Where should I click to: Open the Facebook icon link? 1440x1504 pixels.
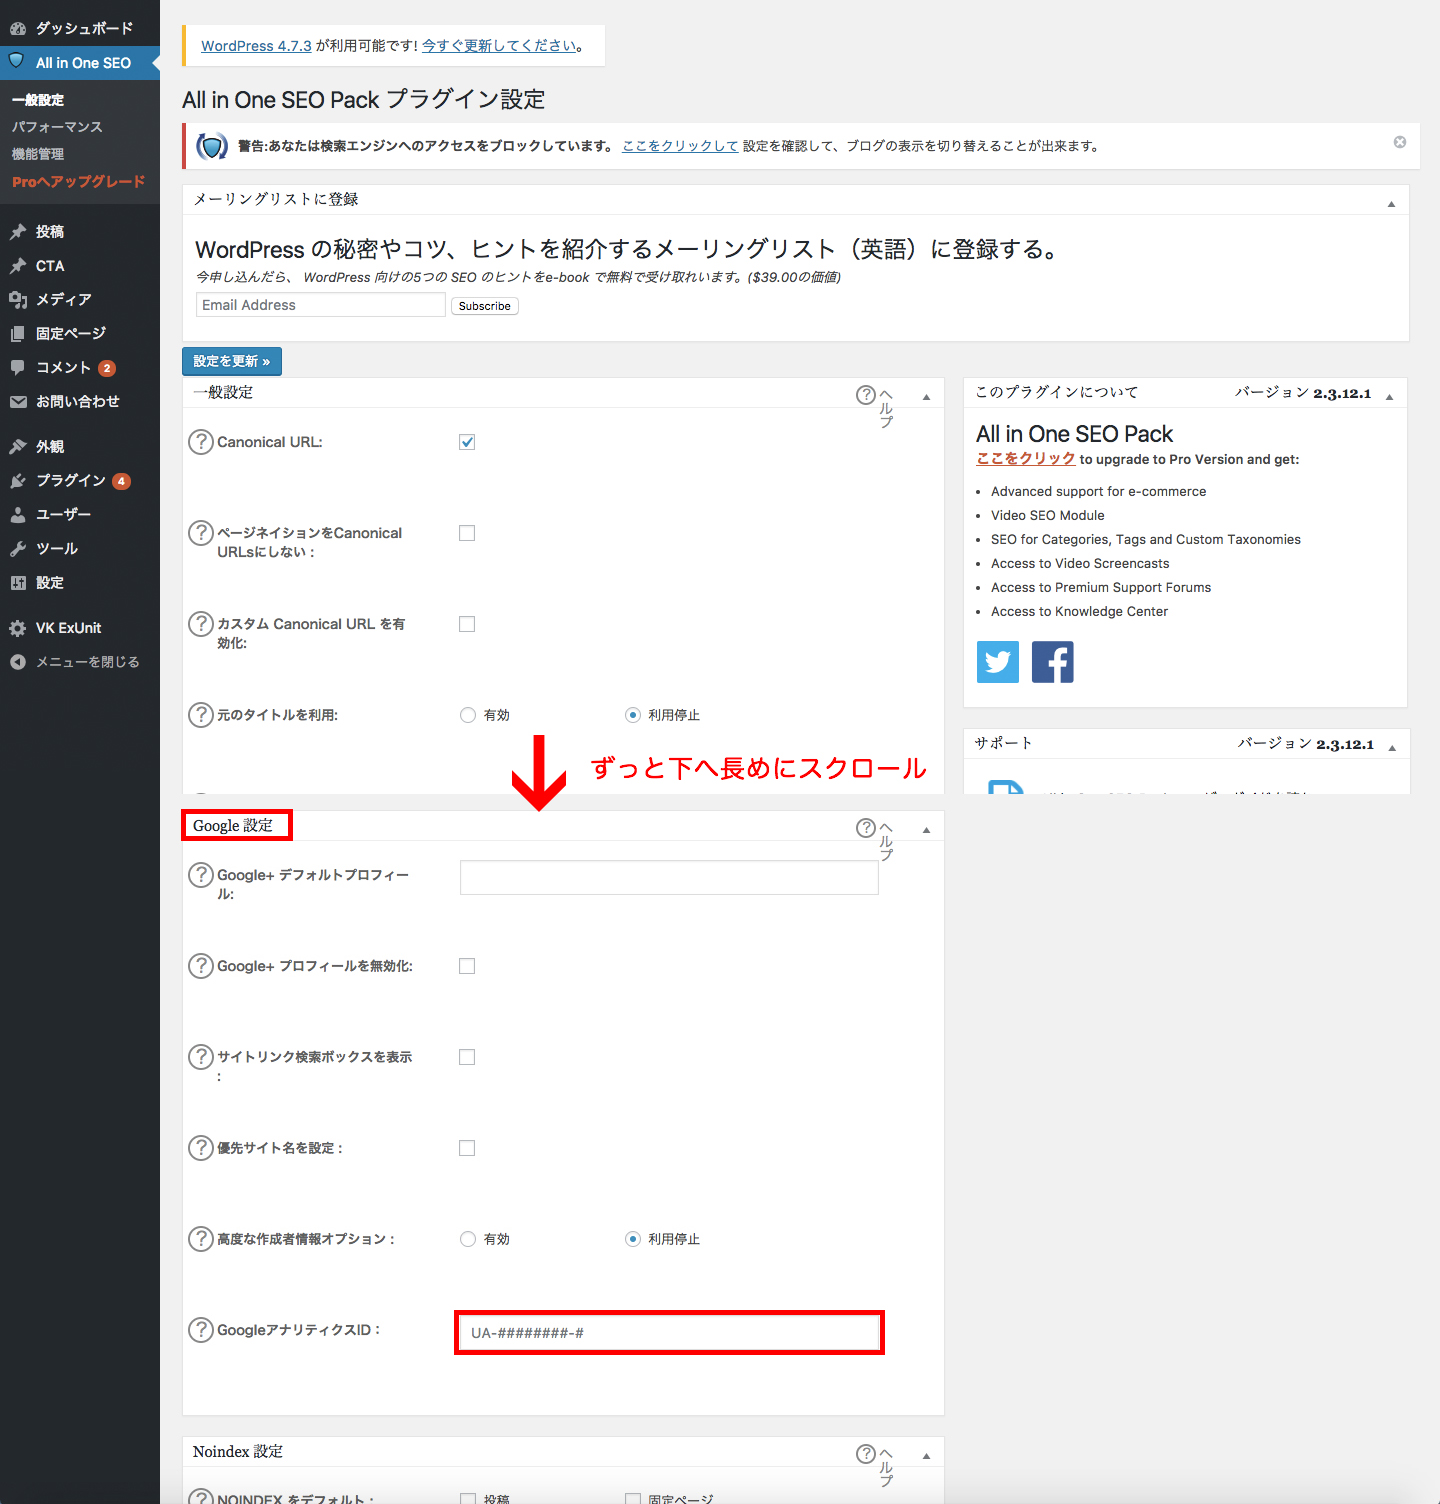pos(1053,662)
